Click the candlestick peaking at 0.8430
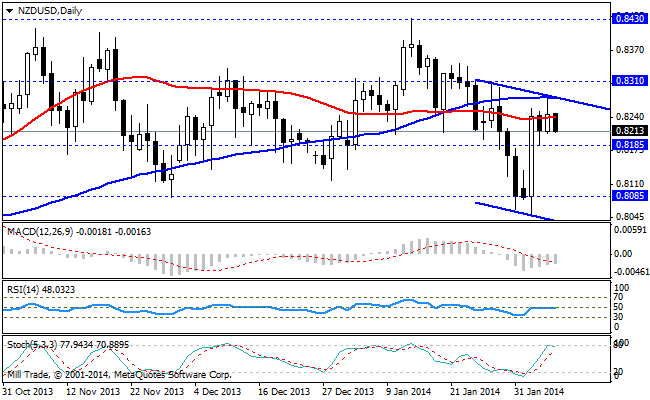The width and height of the screenshot is (650, 400). click(411, 44)
